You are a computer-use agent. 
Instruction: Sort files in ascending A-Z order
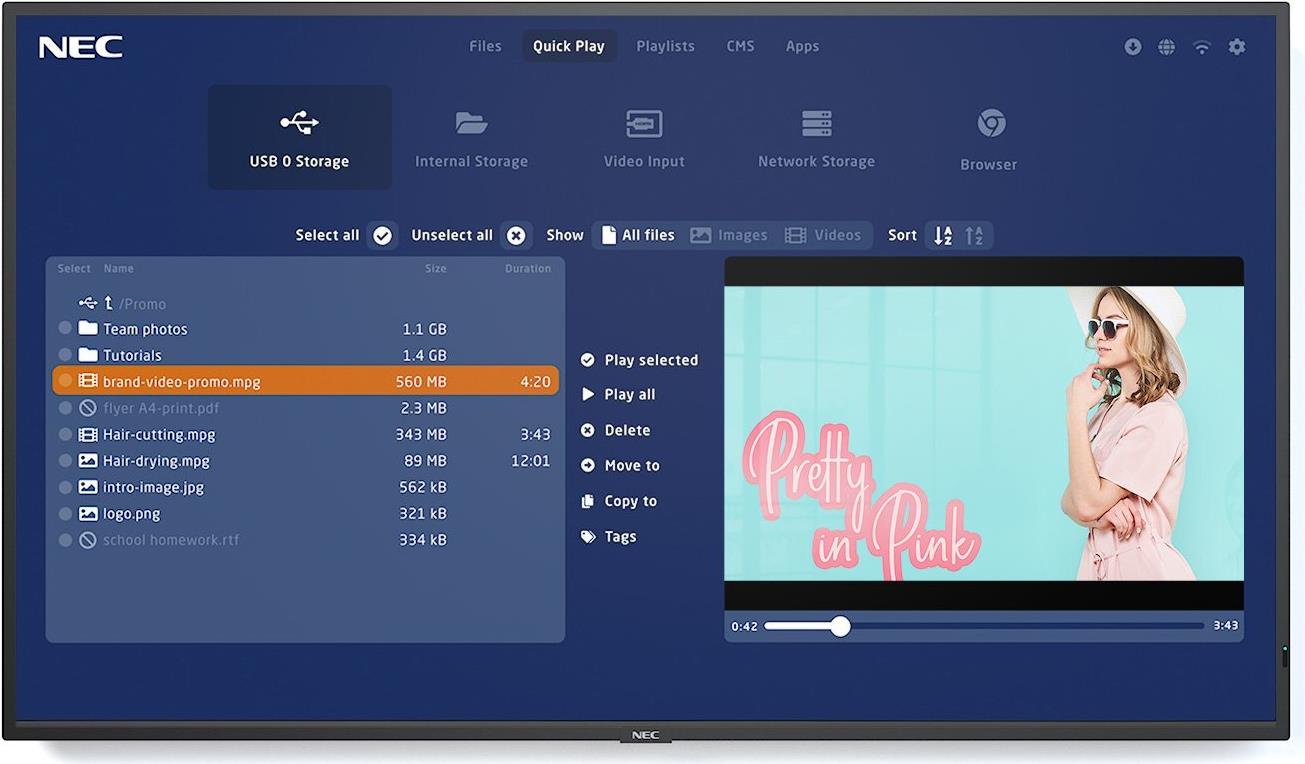click(943, 236)
